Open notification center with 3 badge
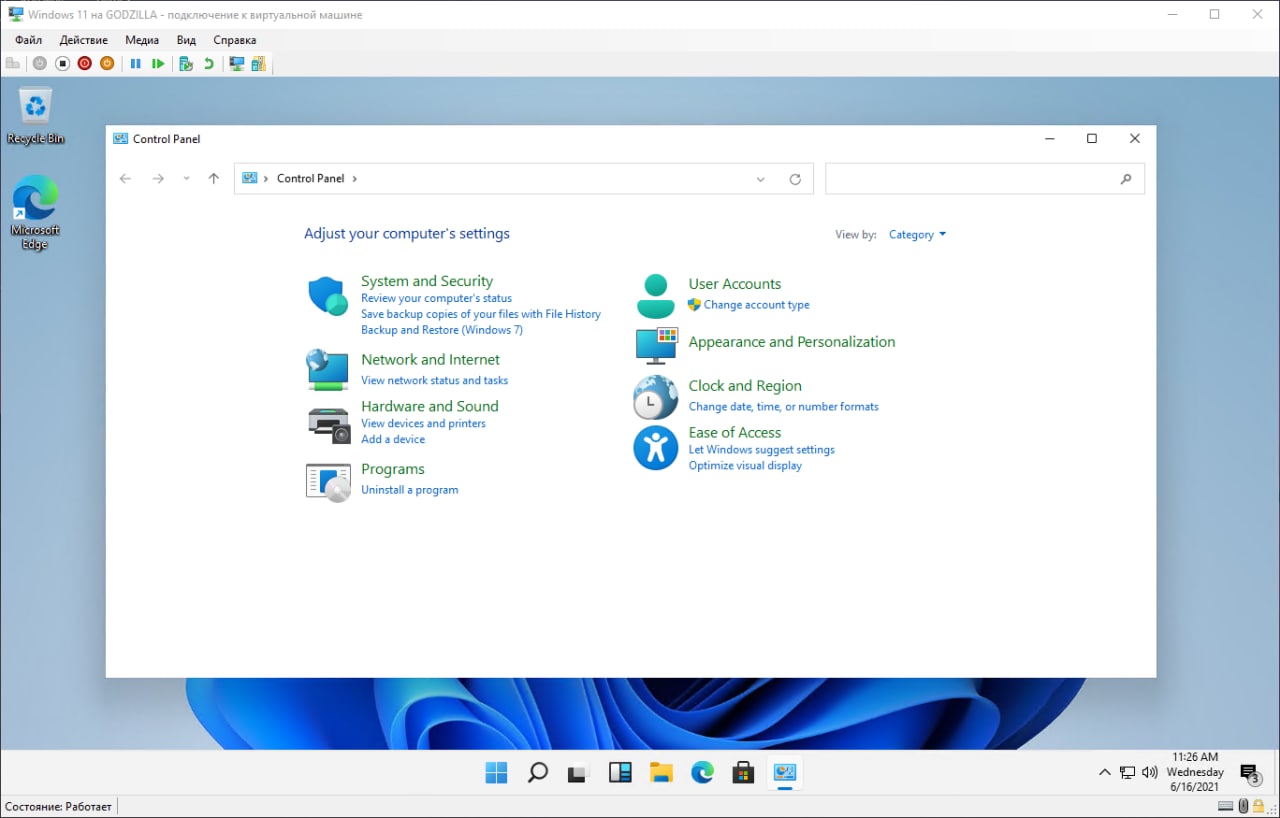1280x818 pixels. (1250, 773)
